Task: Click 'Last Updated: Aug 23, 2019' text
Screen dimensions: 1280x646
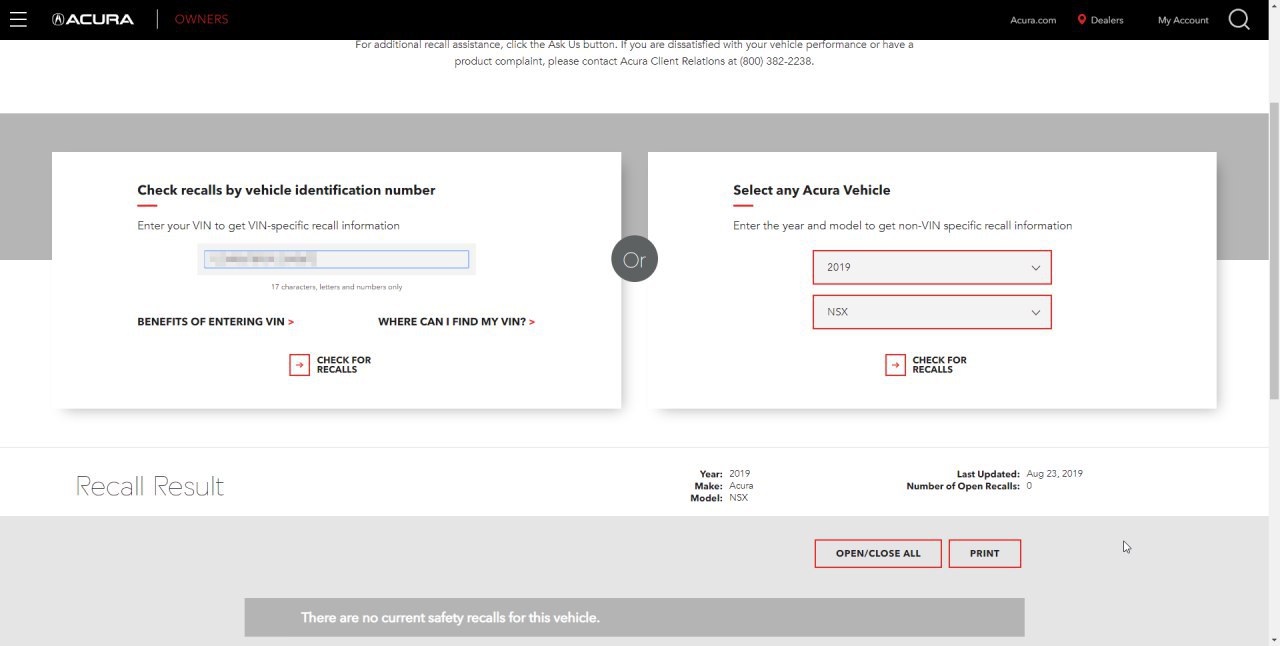Action: pos(1019,474)
